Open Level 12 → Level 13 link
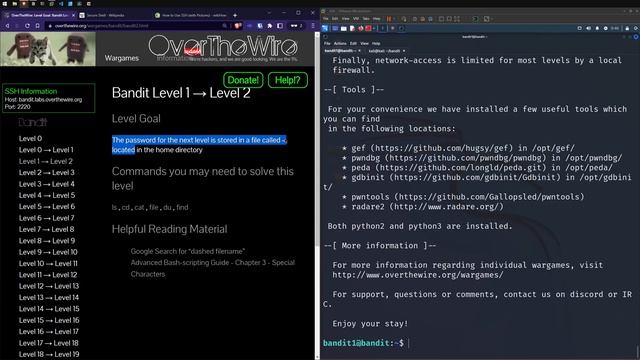640x360 pixels. (49, 286)
